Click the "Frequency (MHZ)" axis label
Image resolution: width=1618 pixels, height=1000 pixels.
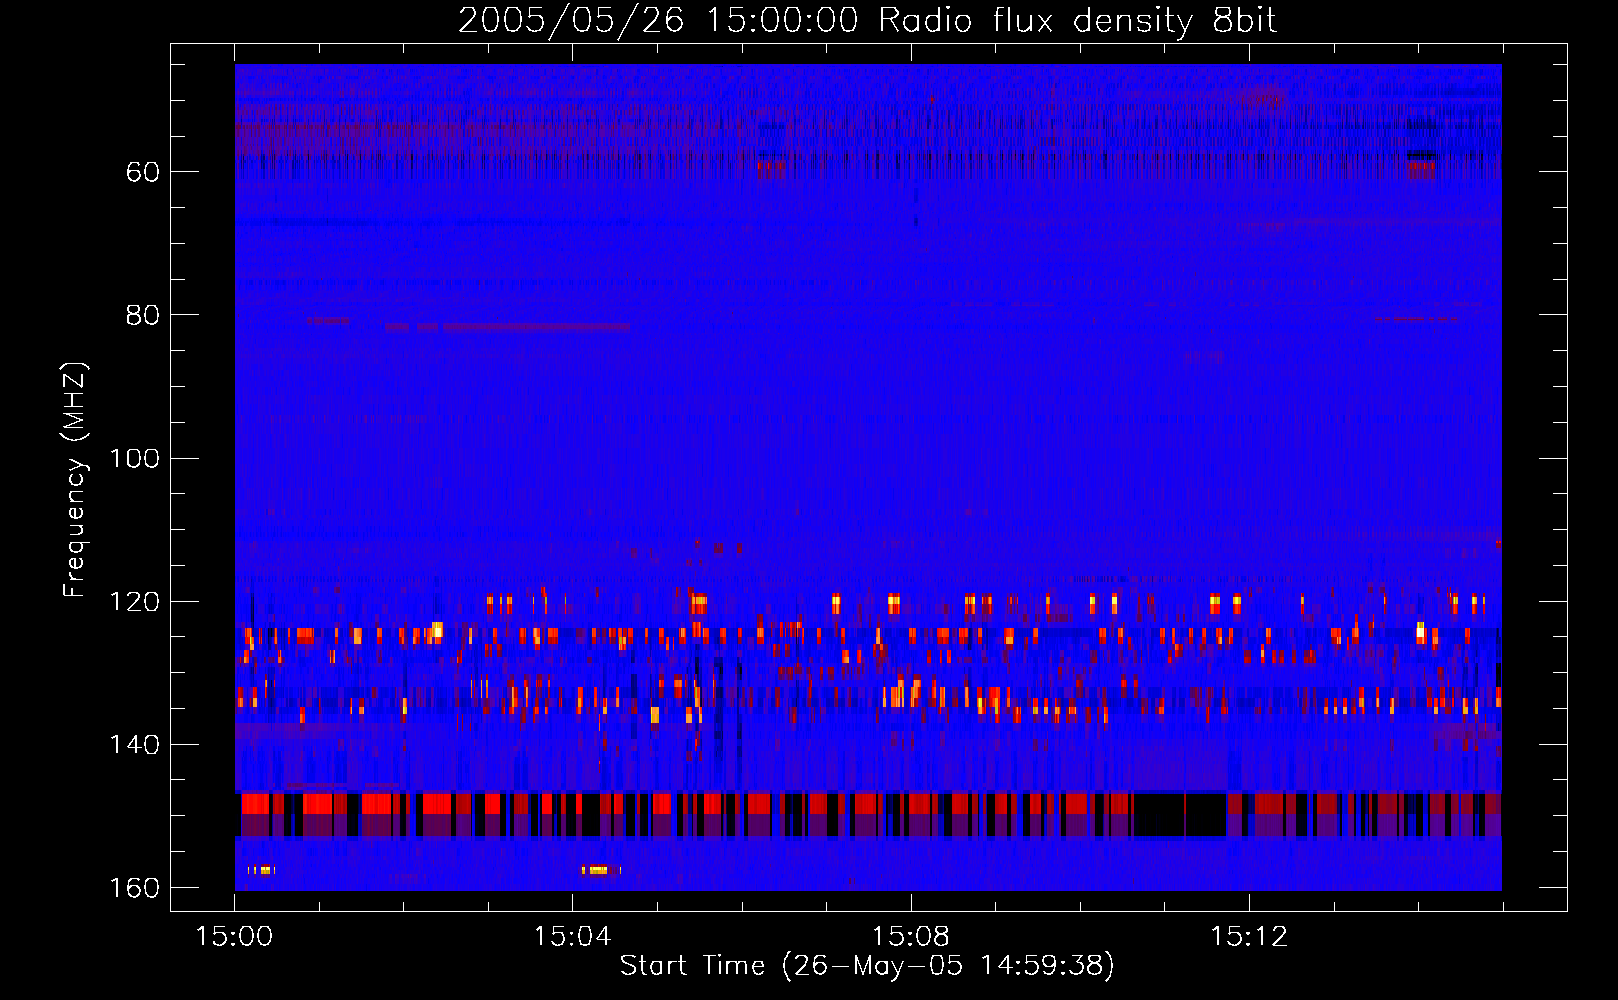(x=75, y=480)
